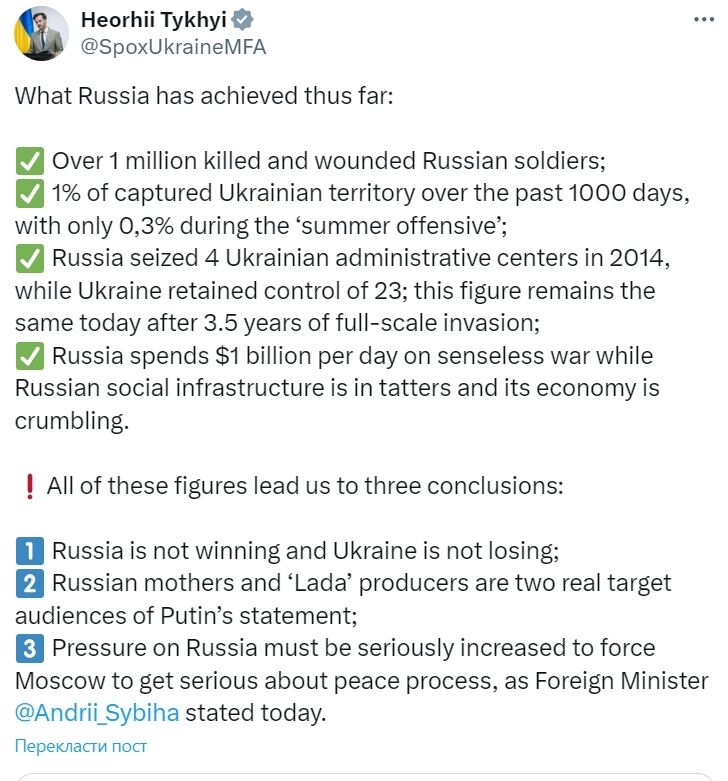The image size is (728, 781).
Task: Click the blue number 1 emoji
Action: point(29,550)
